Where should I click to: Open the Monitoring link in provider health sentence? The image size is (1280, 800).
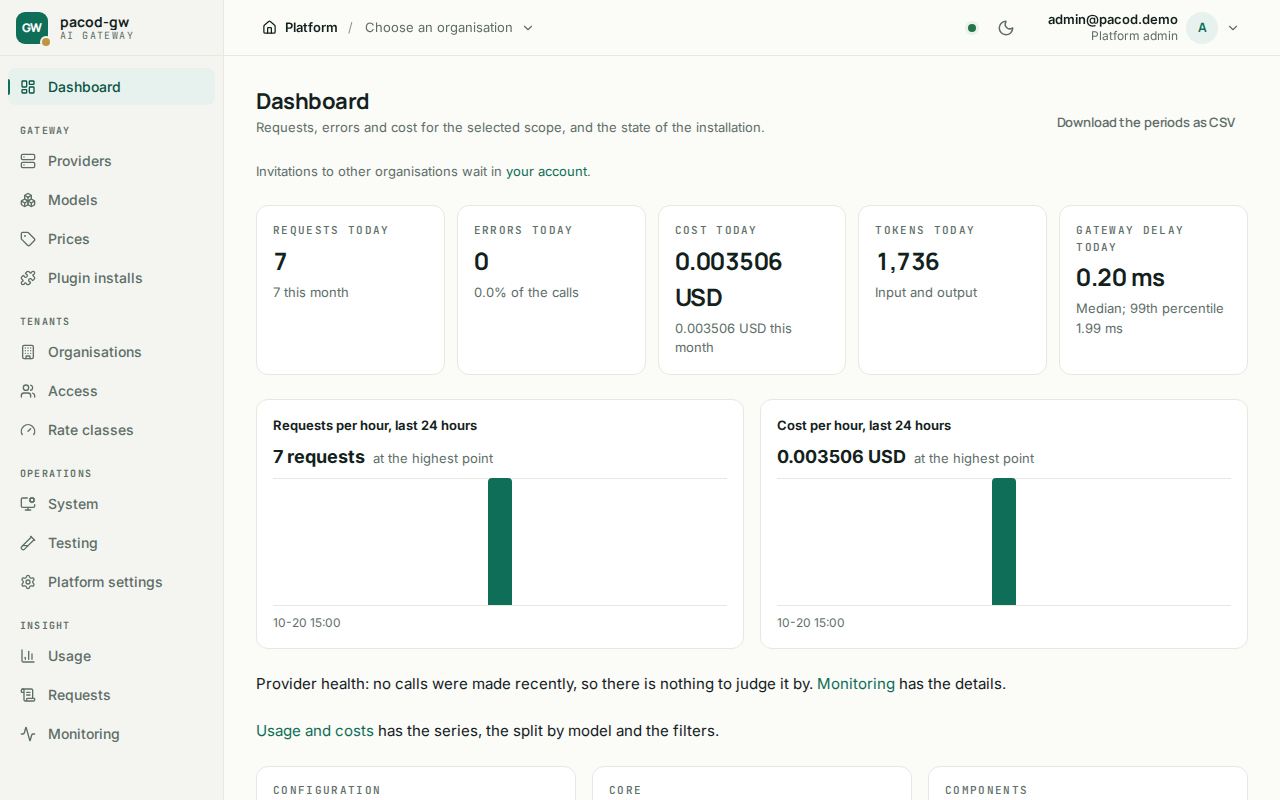click(856, 684)
